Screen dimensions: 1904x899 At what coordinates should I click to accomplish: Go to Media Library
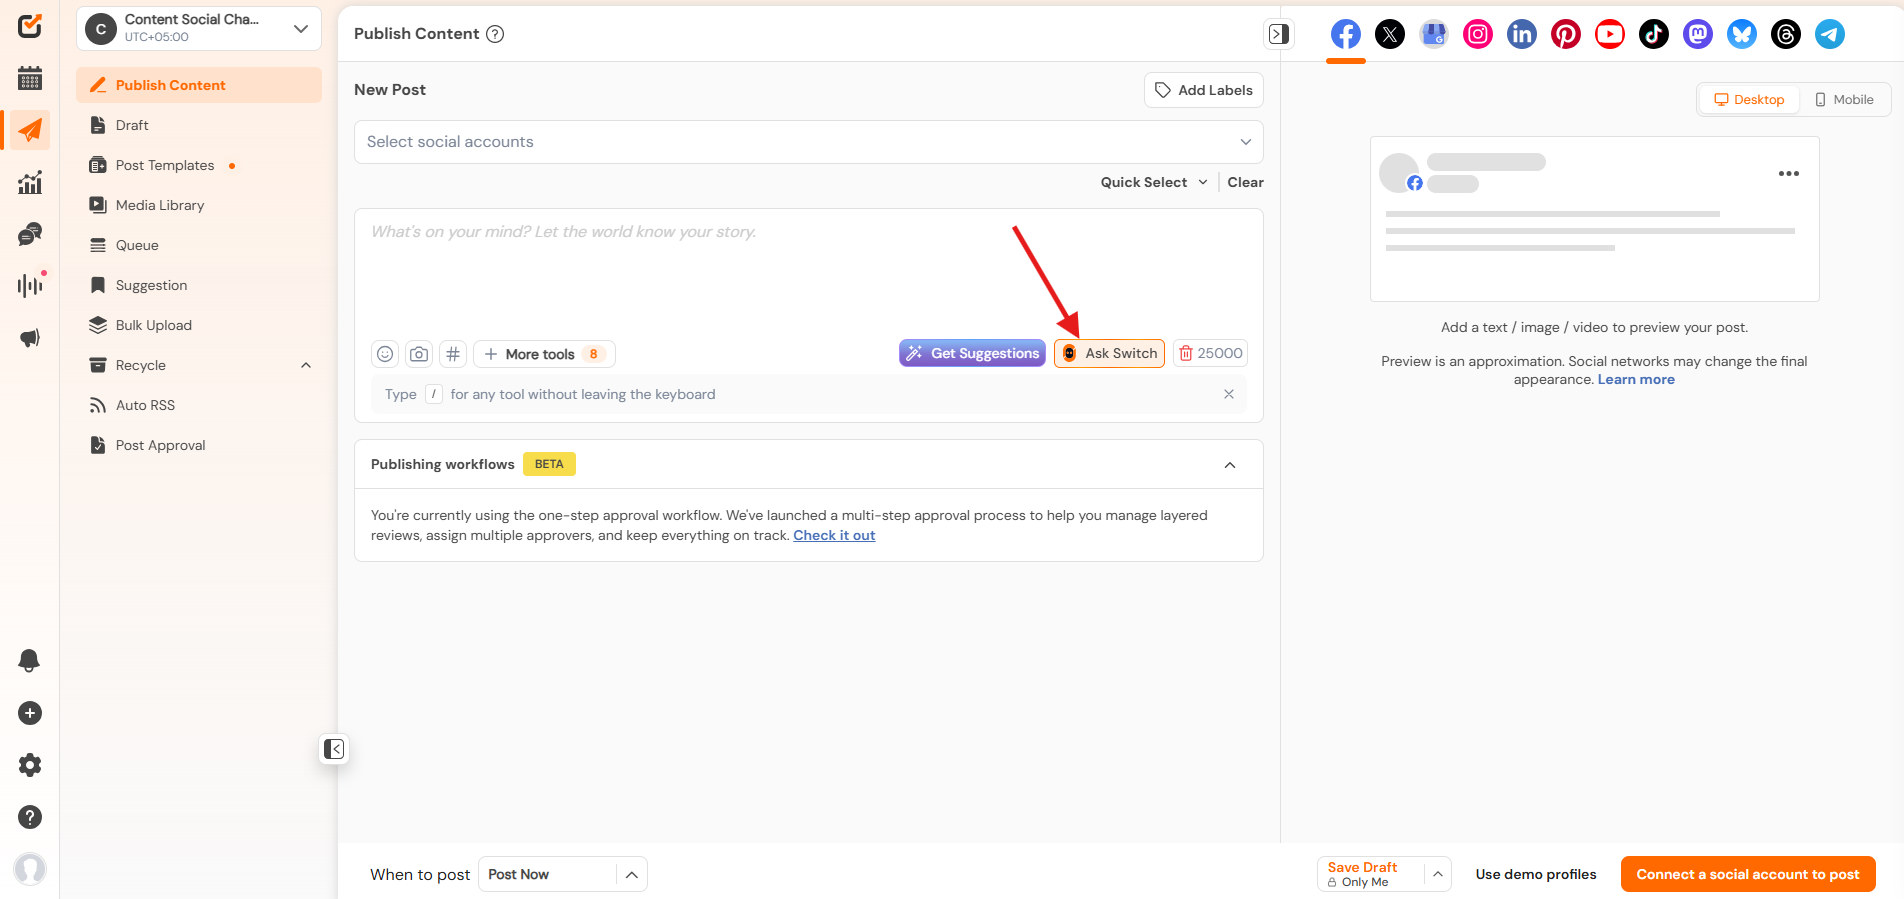click(x=199, y=205)
